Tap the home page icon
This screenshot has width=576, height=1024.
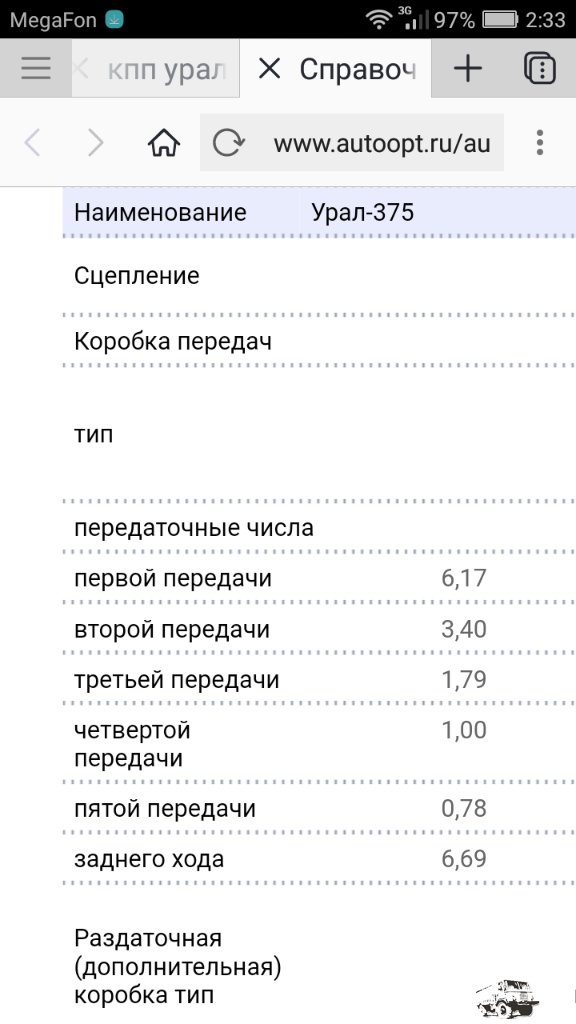tap(163, 142)
